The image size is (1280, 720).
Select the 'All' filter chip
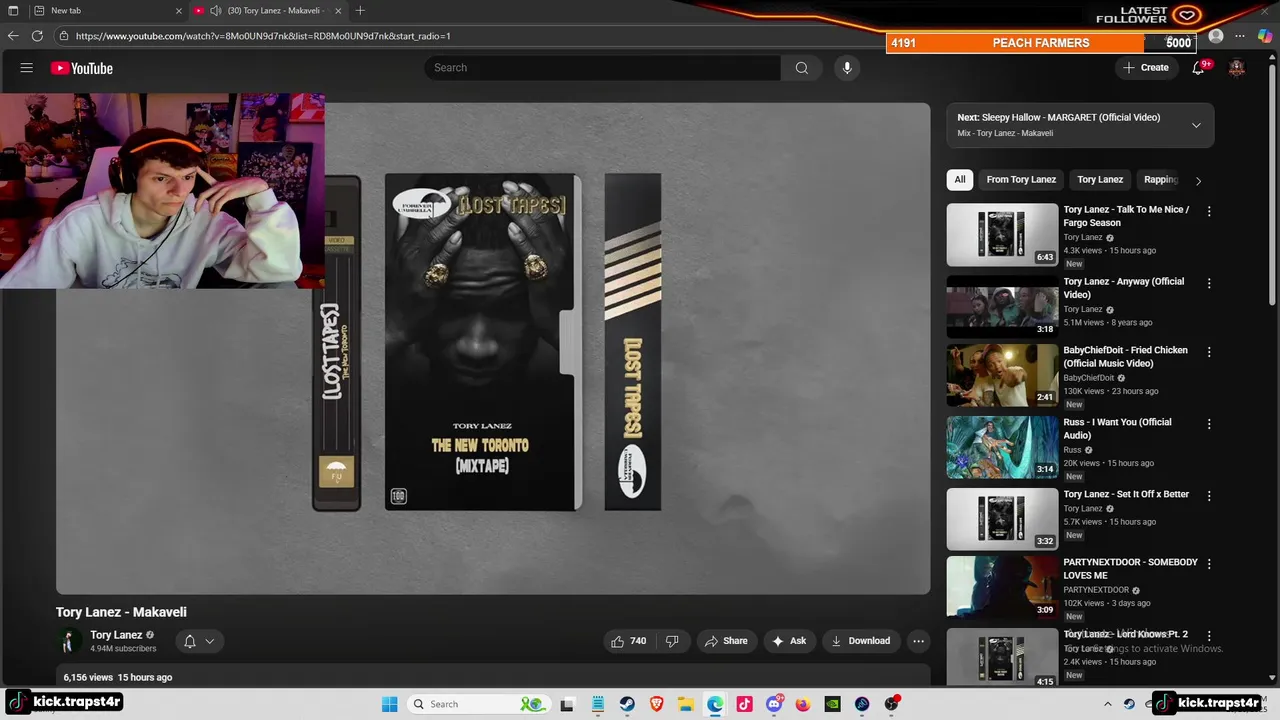pyautogui.click(x=959, y=180)
